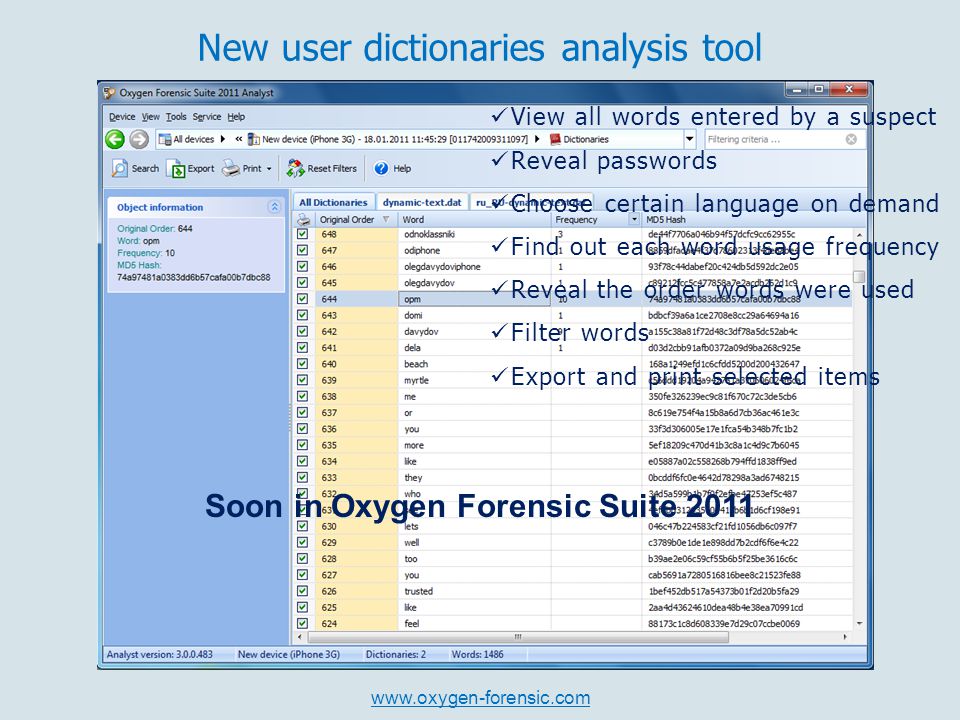Screen dimensions: 960x720
Task: Click the Reset Filters icon
Action: click(295, 168)
